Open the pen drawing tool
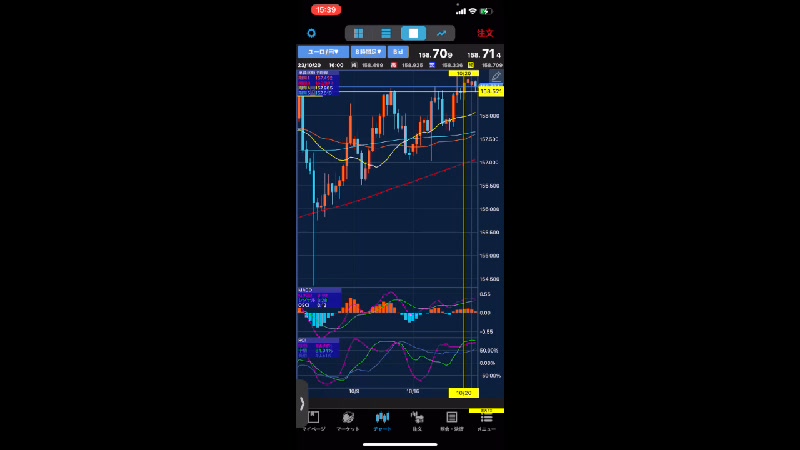 (496, 77)
